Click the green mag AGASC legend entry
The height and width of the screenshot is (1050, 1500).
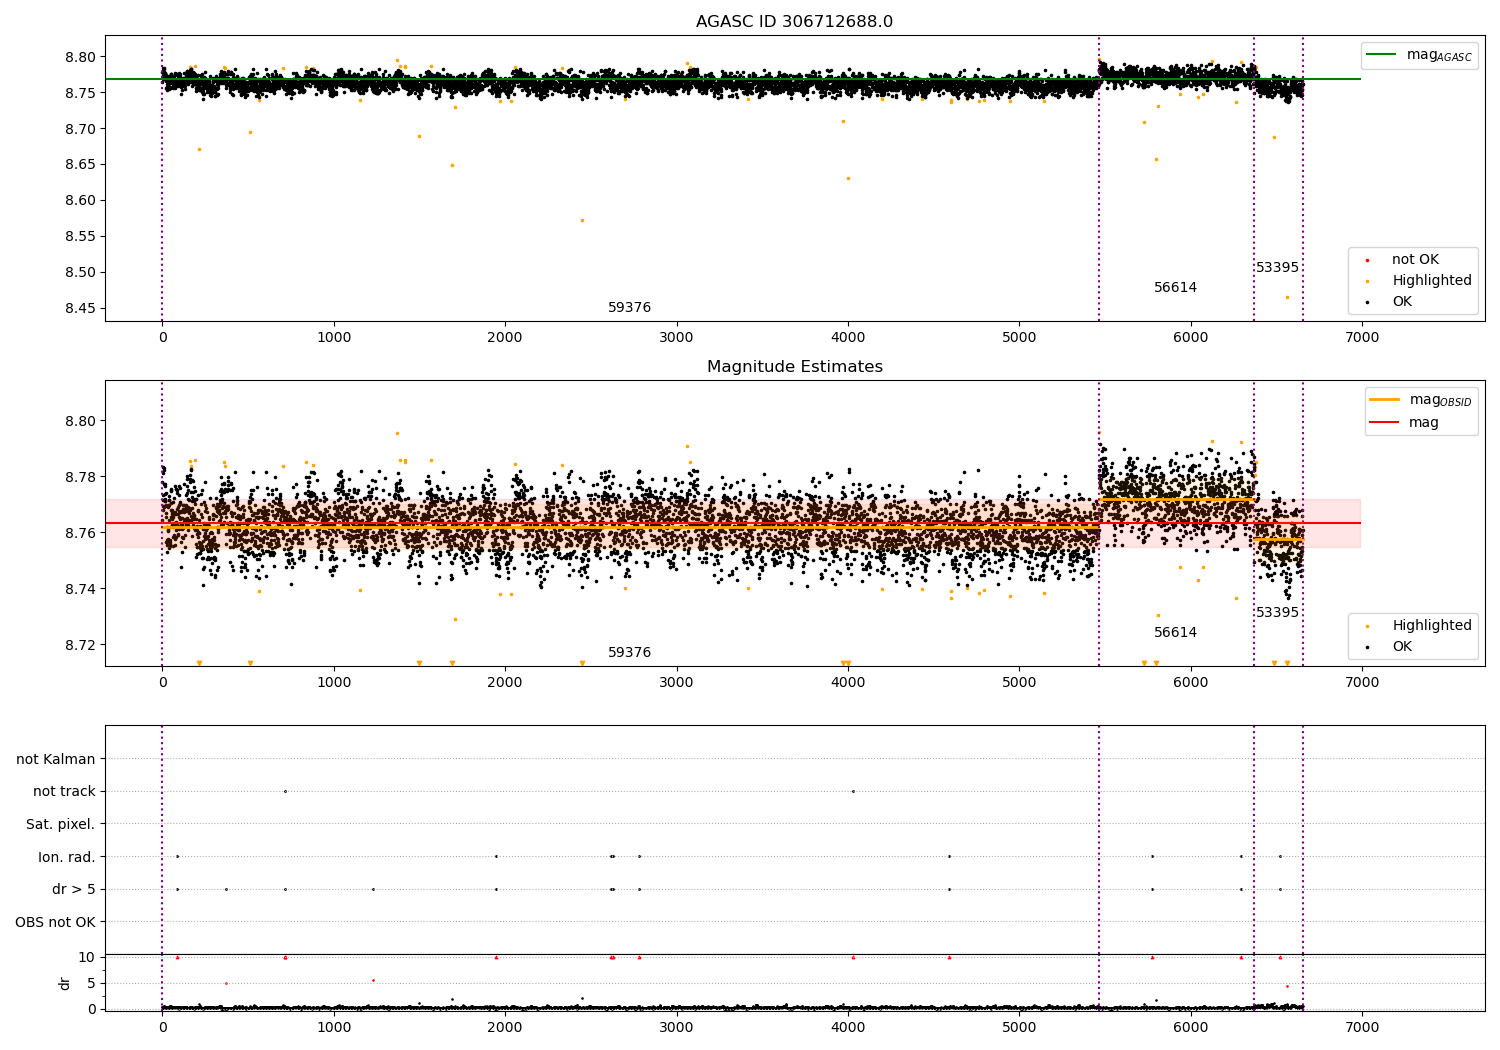1419,55
